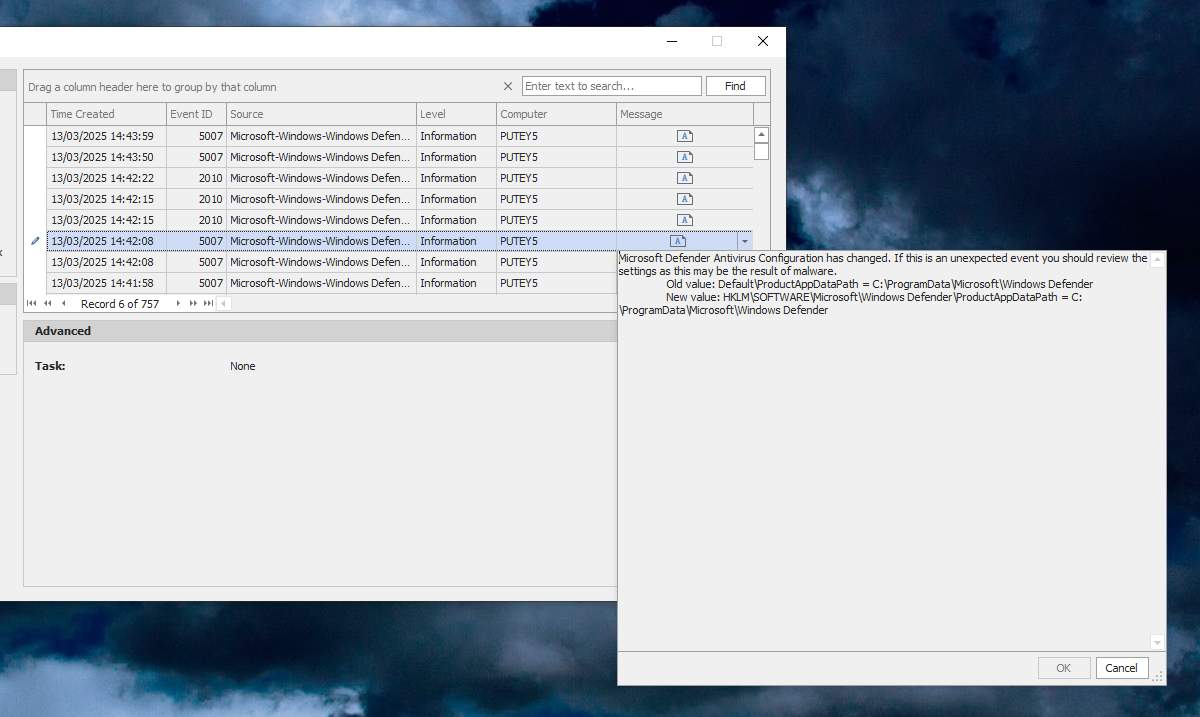This screenshot has height=717, width=1200.
Task: Click Find button
Action: [736, 86]
